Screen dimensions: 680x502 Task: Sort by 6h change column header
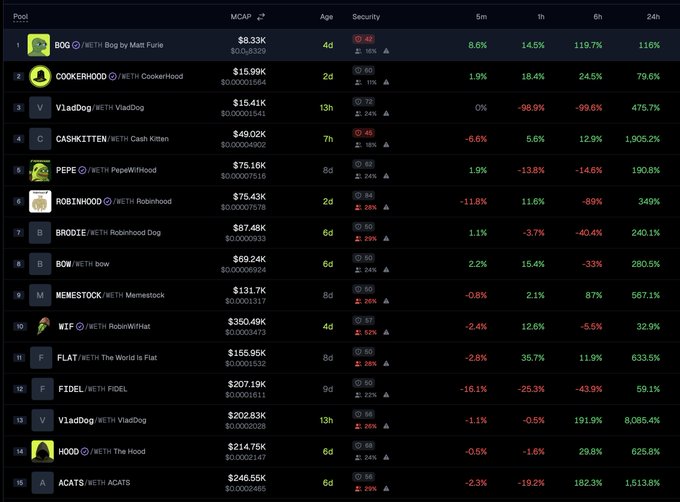point(598,17)
